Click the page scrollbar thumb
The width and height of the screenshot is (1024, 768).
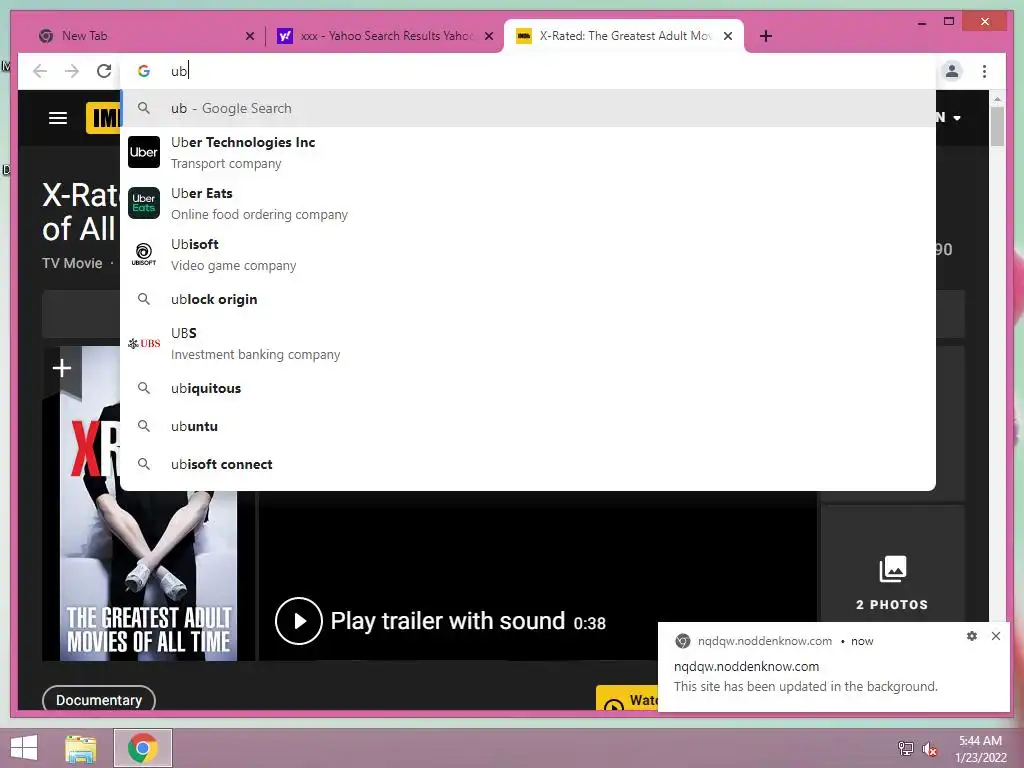coord(997,126)
